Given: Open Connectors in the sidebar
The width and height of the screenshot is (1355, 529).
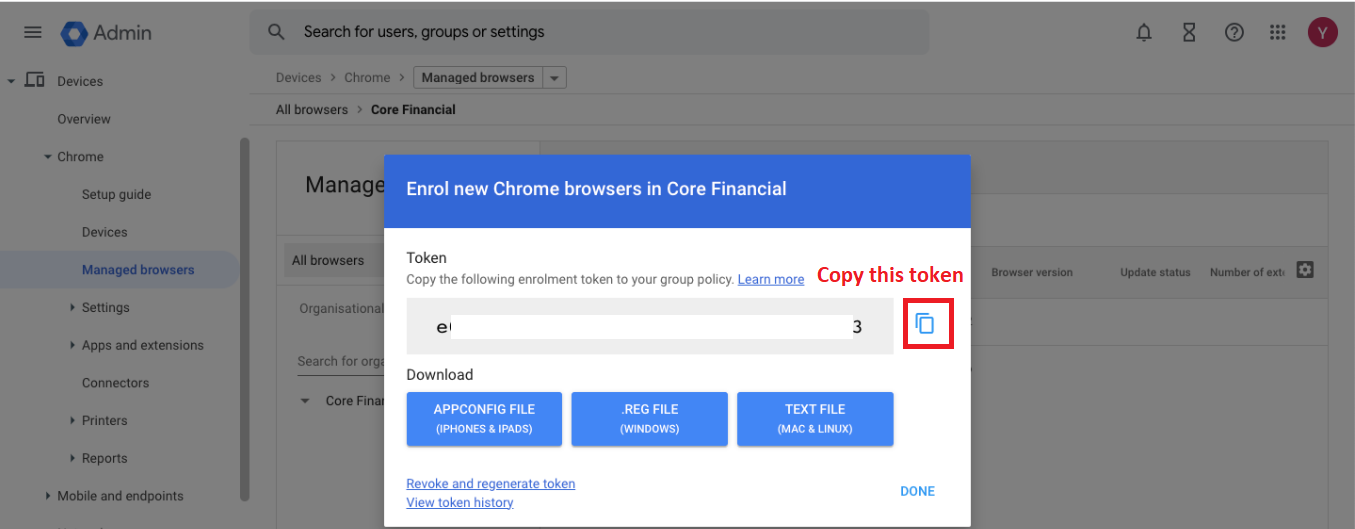Looking at the screenshot, I should pyautogui.click(x=115, y=383).
